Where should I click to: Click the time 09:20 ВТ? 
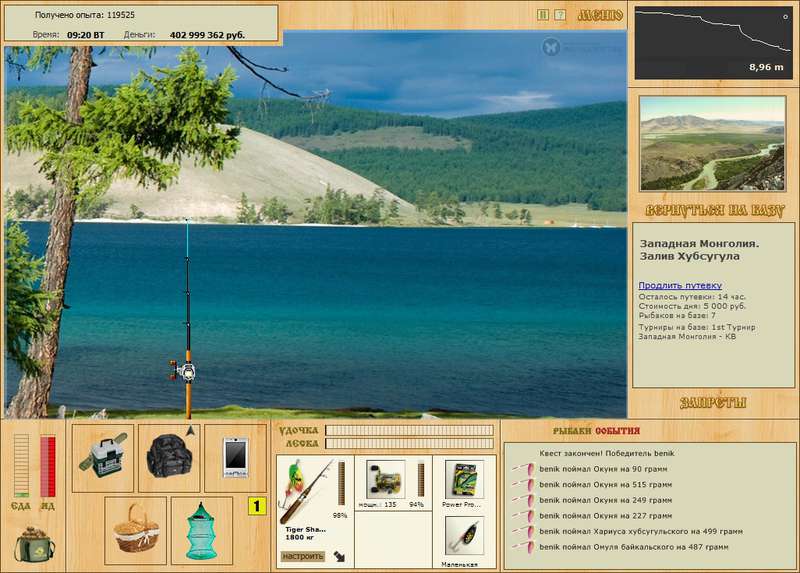[x=85, y=35]
